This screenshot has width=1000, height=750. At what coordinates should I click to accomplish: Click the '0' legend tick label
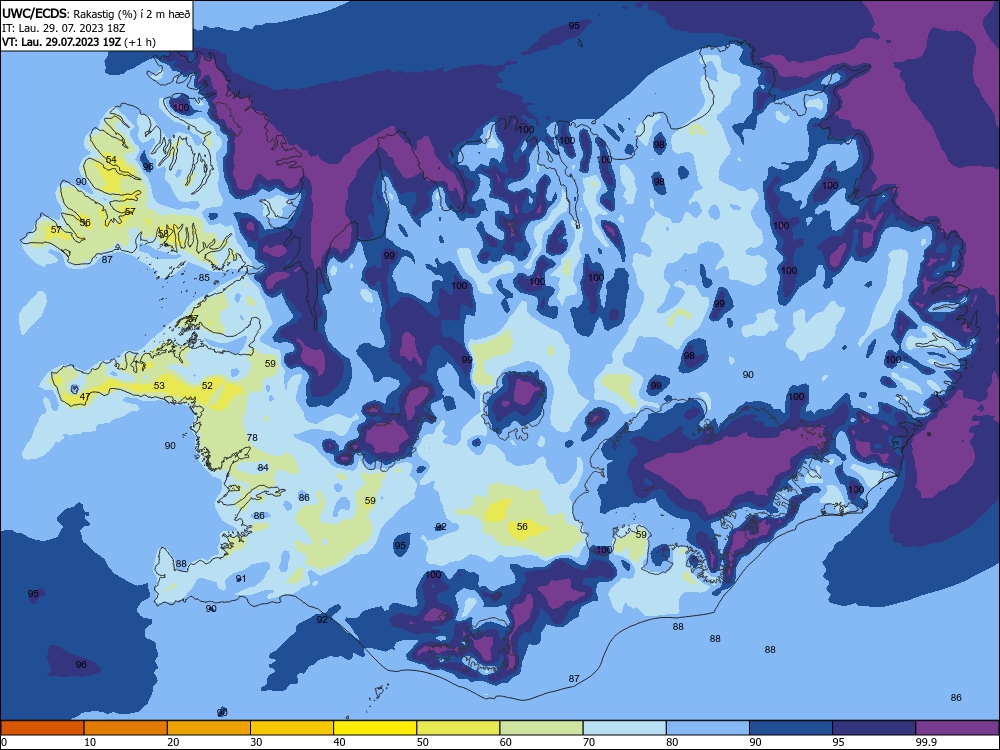tap(4, 742)
